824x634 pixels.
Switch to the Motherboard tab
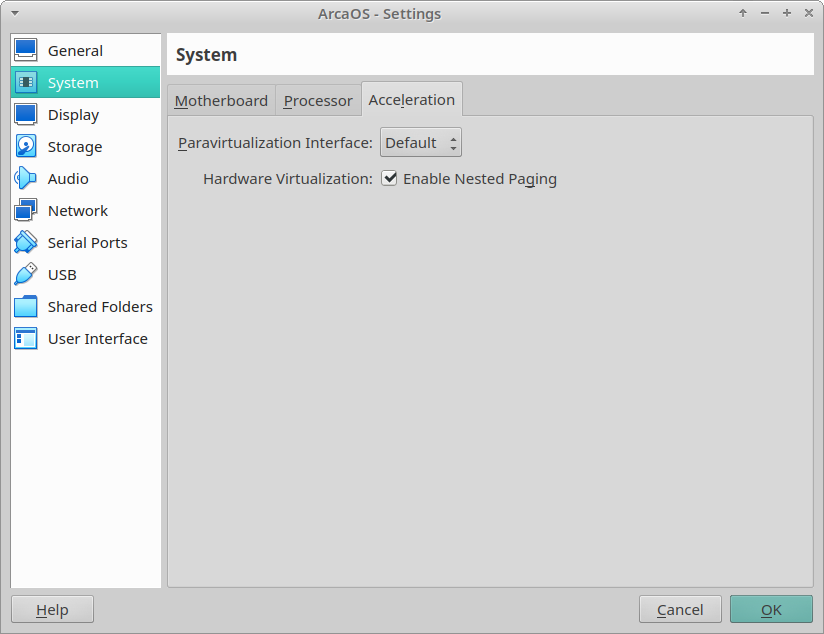click(x=221, y=101)
